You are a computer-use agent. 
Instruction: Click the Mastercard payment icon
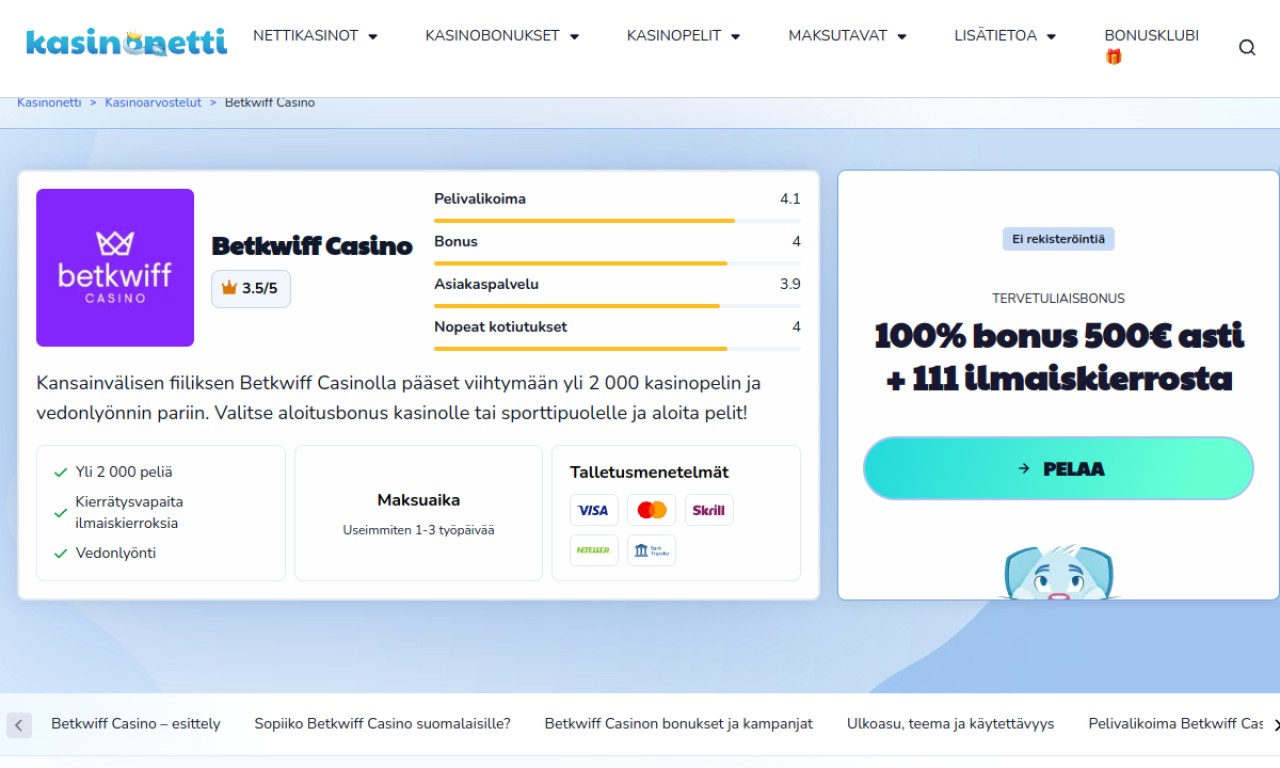[652, 510]
